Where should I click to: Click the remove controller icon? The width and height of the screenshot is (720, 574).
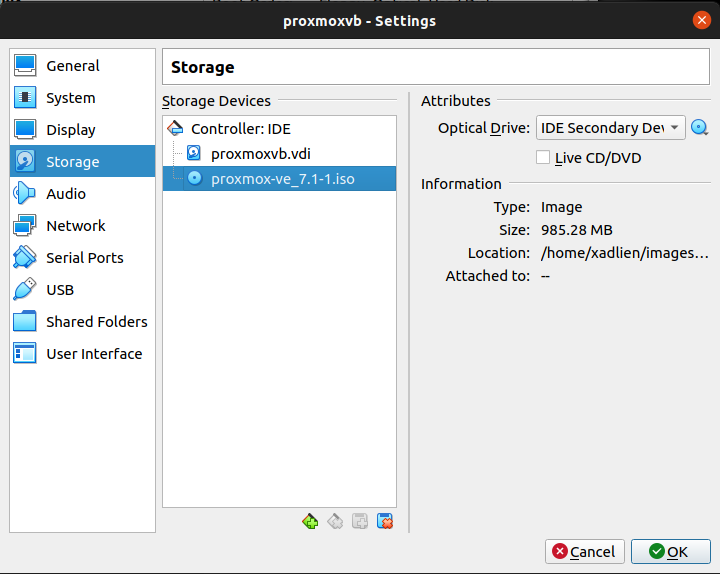pos(335,521)
